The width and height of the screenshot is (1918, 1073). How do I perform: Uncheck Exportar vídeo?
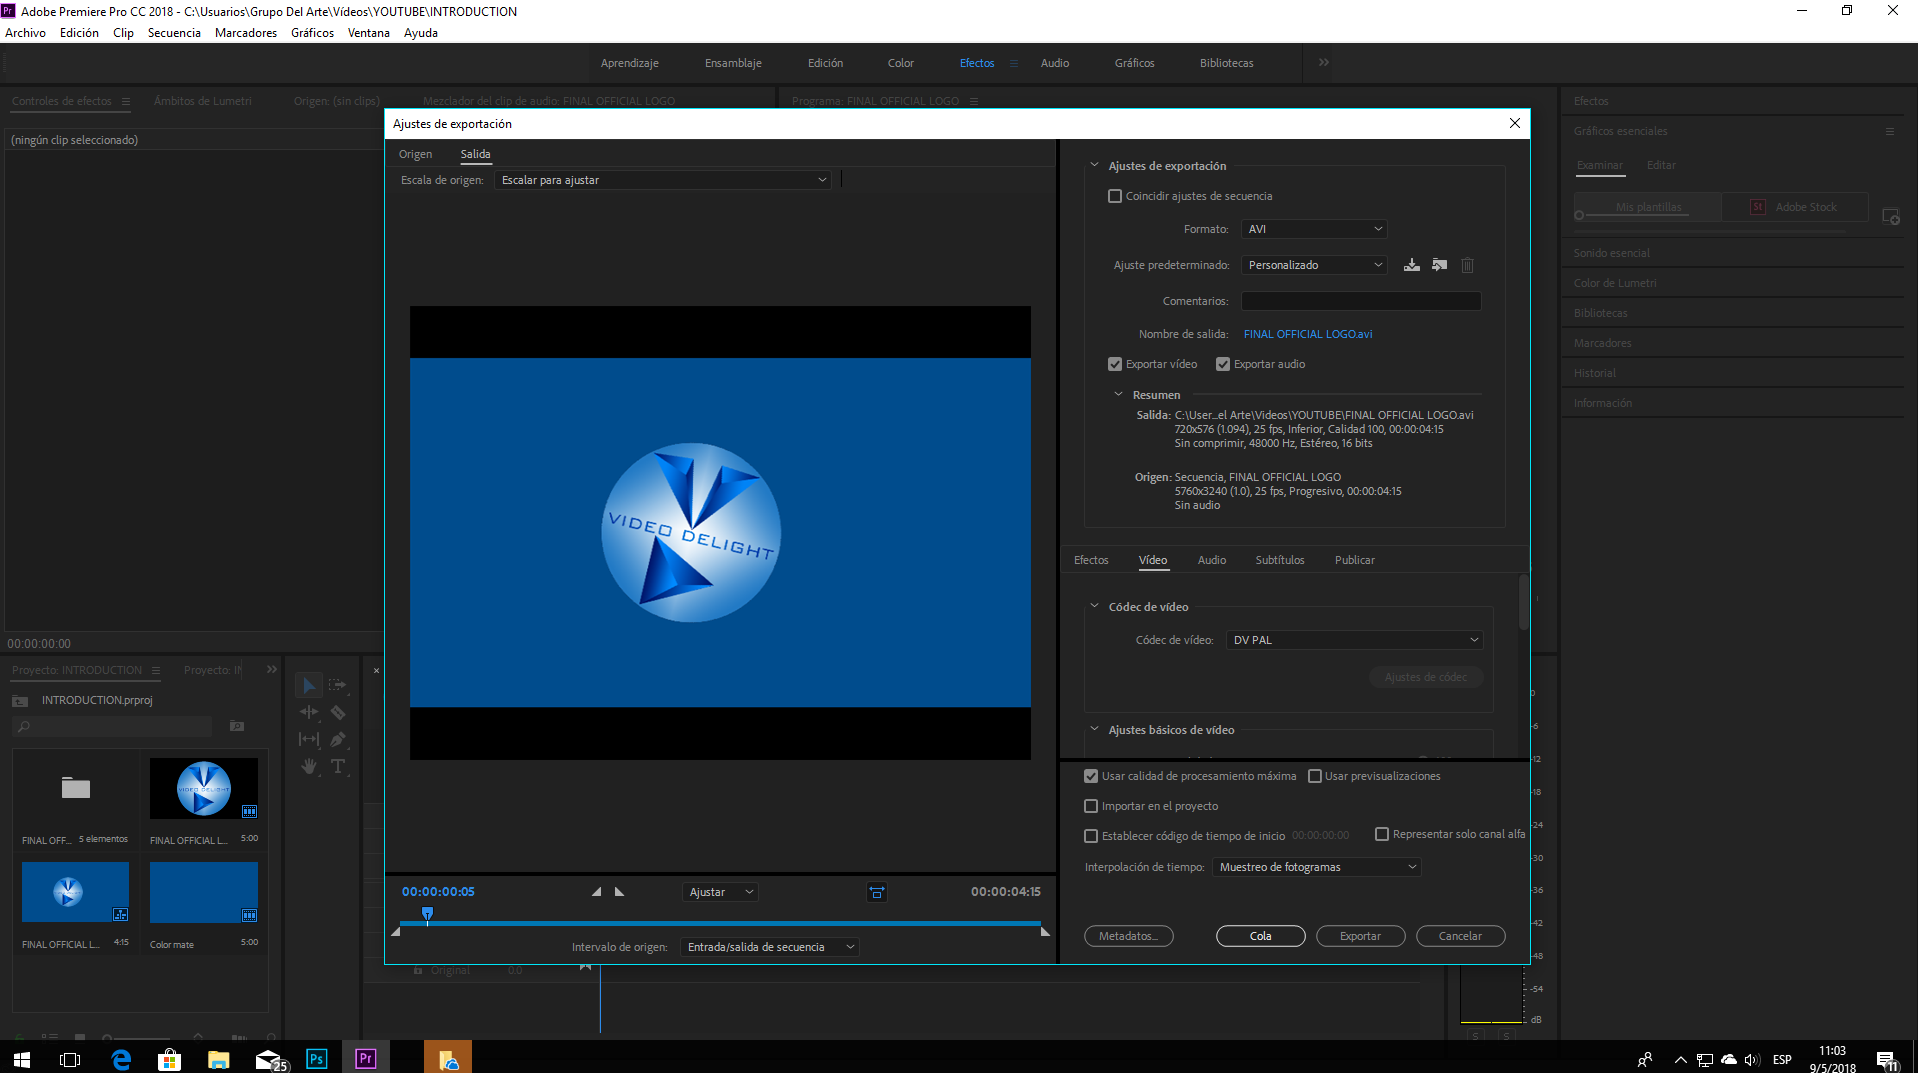click(1115, 364)
